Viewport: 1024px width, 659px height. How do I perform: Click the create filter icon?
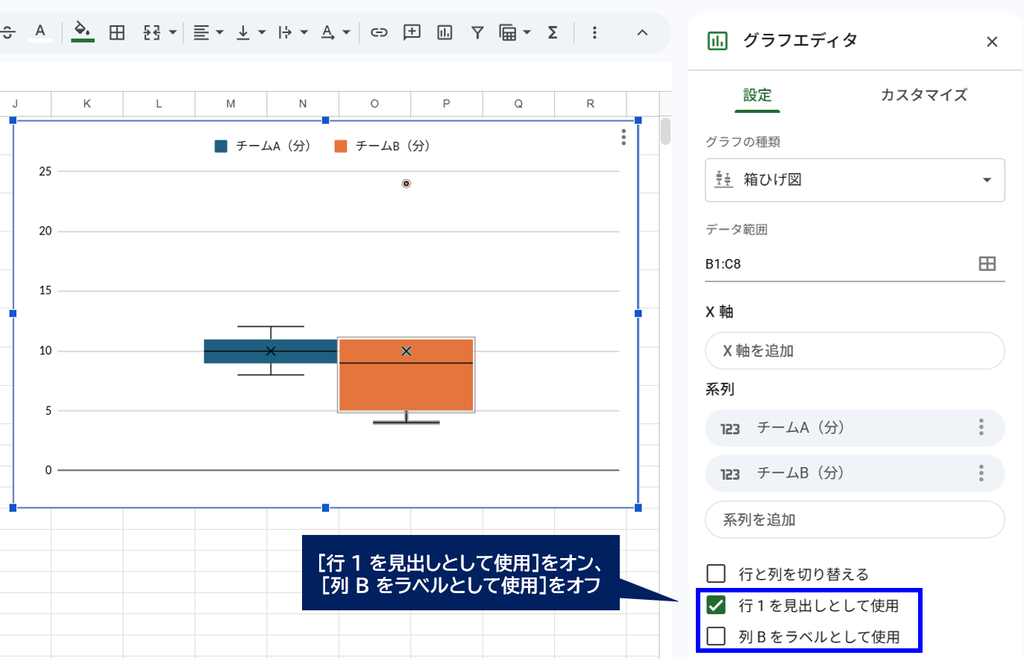[x=477, y=32]
